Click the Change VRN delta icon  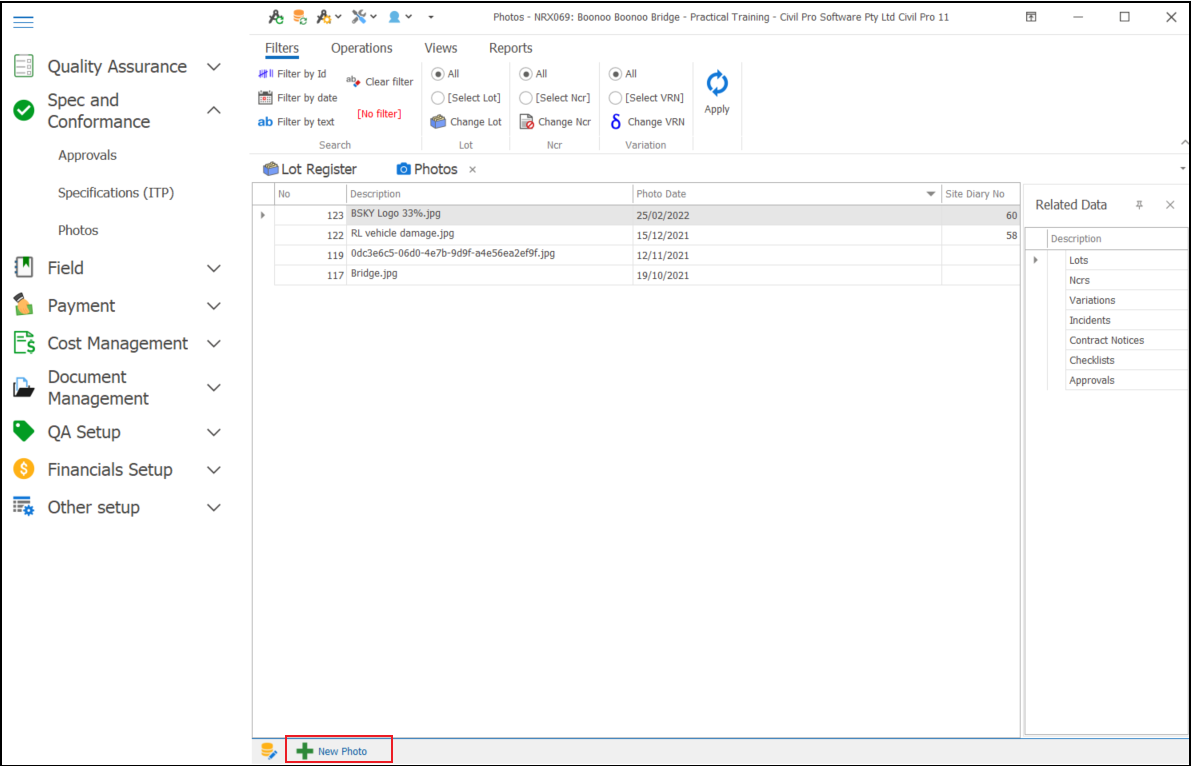[616, 122]
